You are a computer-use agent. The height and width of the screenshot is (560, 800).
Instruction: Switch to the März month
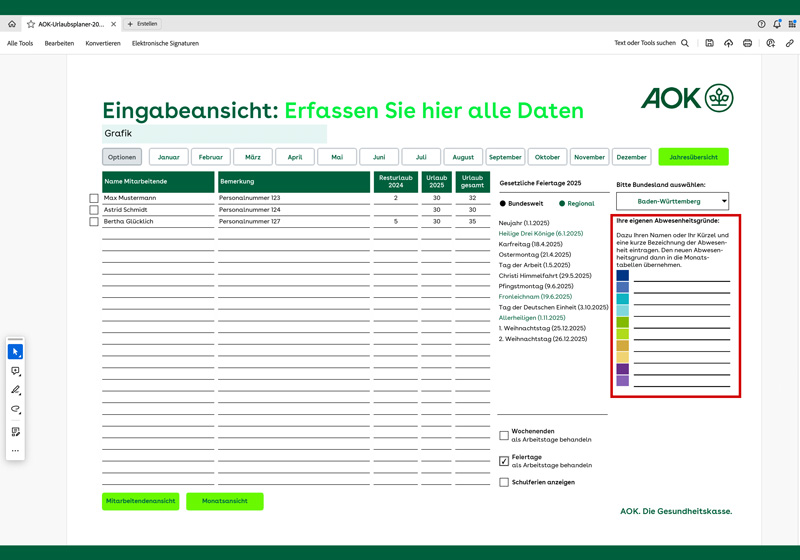tap(253, 157)
